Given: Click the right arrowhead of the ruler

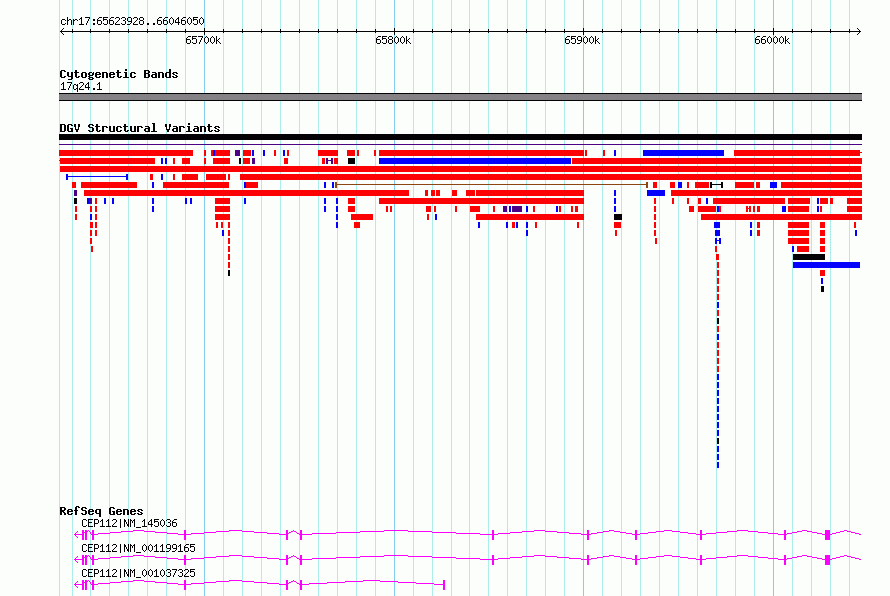Looking at the screenshot, I should coord(859,31).
